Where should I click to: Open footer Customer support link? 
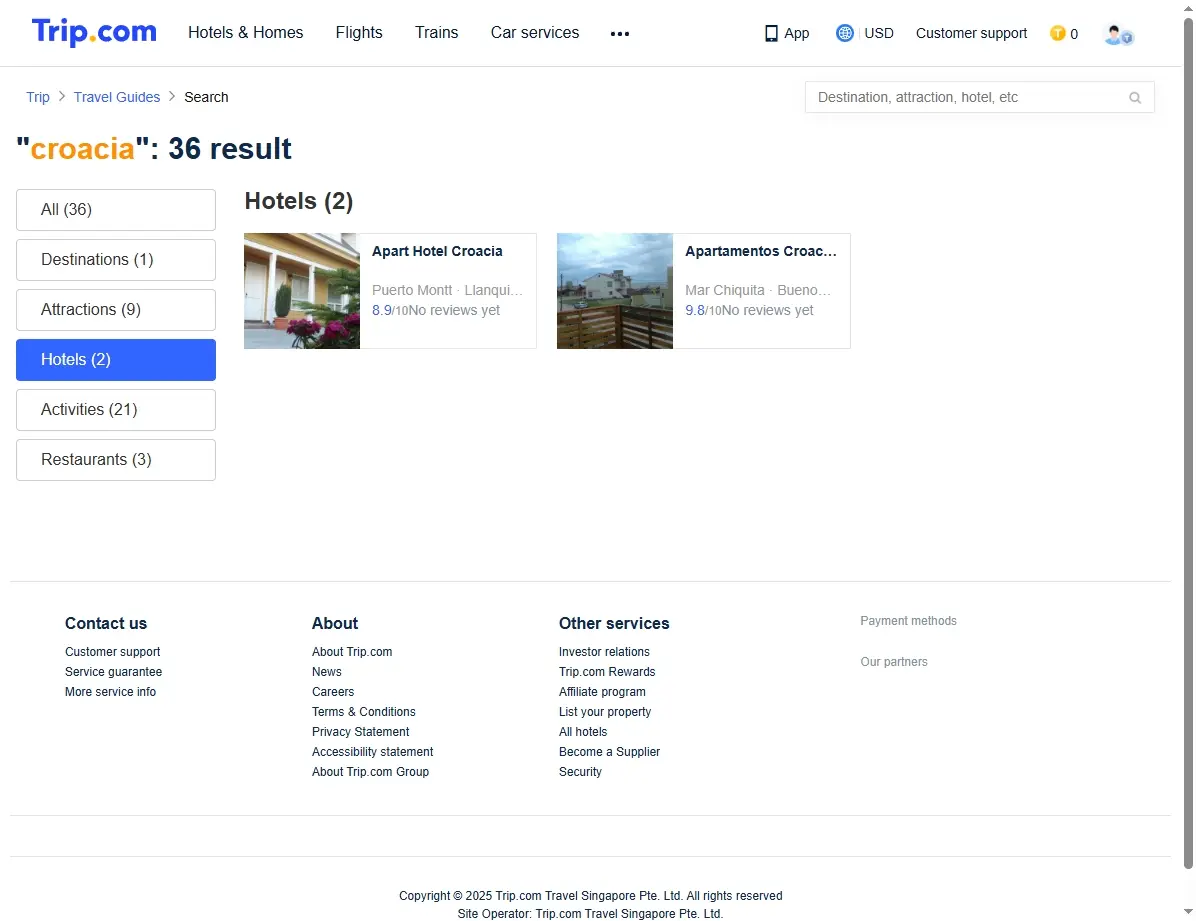tap(112, 652)
